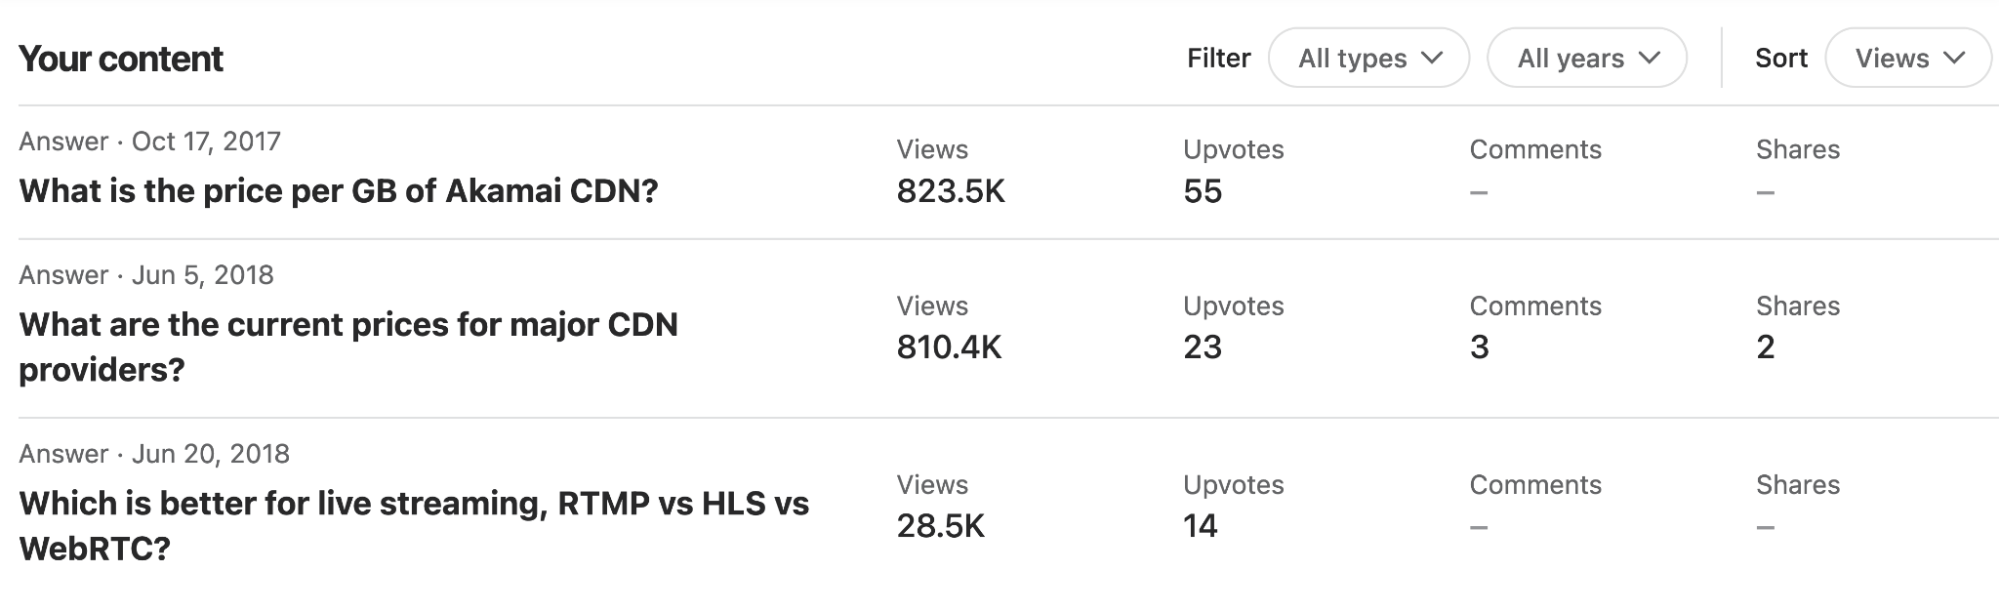Open the CDN providers pricing answer
The width and height of the screenshot is (1999, 594).
coord(350,345)
